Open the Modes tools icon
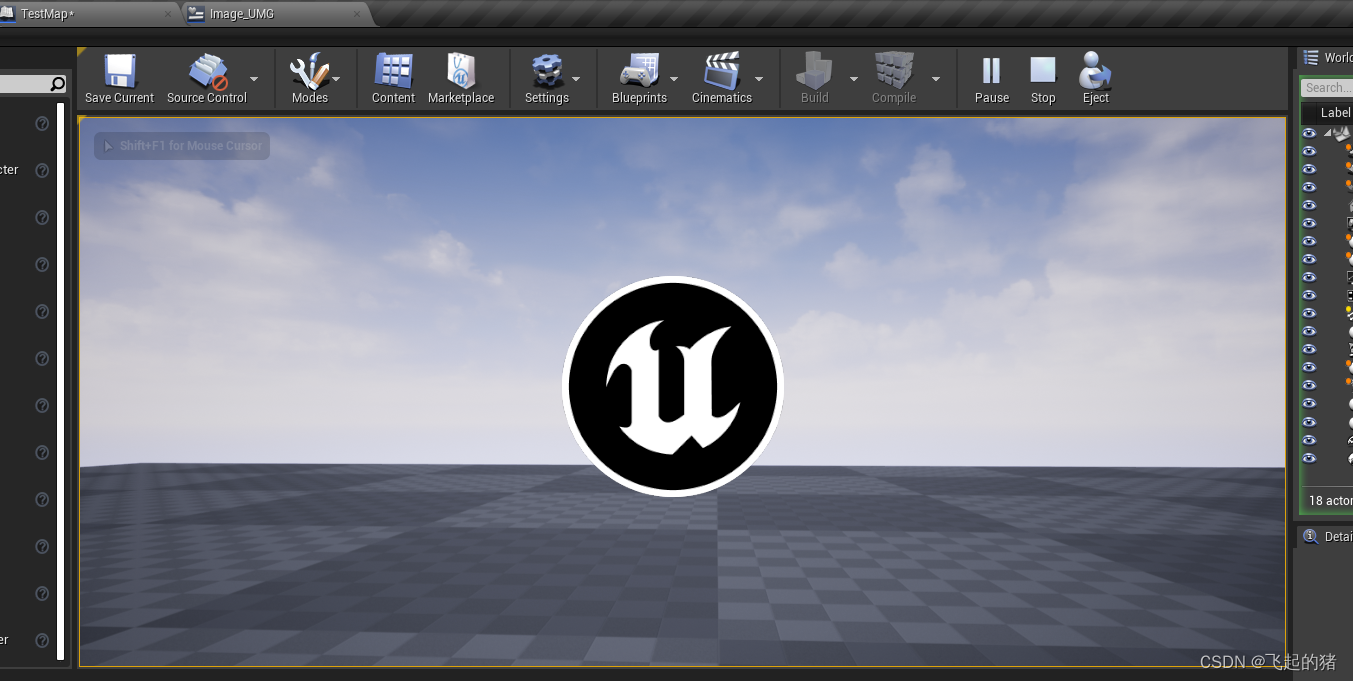Viewport: 1353px width, 681px height. pos(308,72)
